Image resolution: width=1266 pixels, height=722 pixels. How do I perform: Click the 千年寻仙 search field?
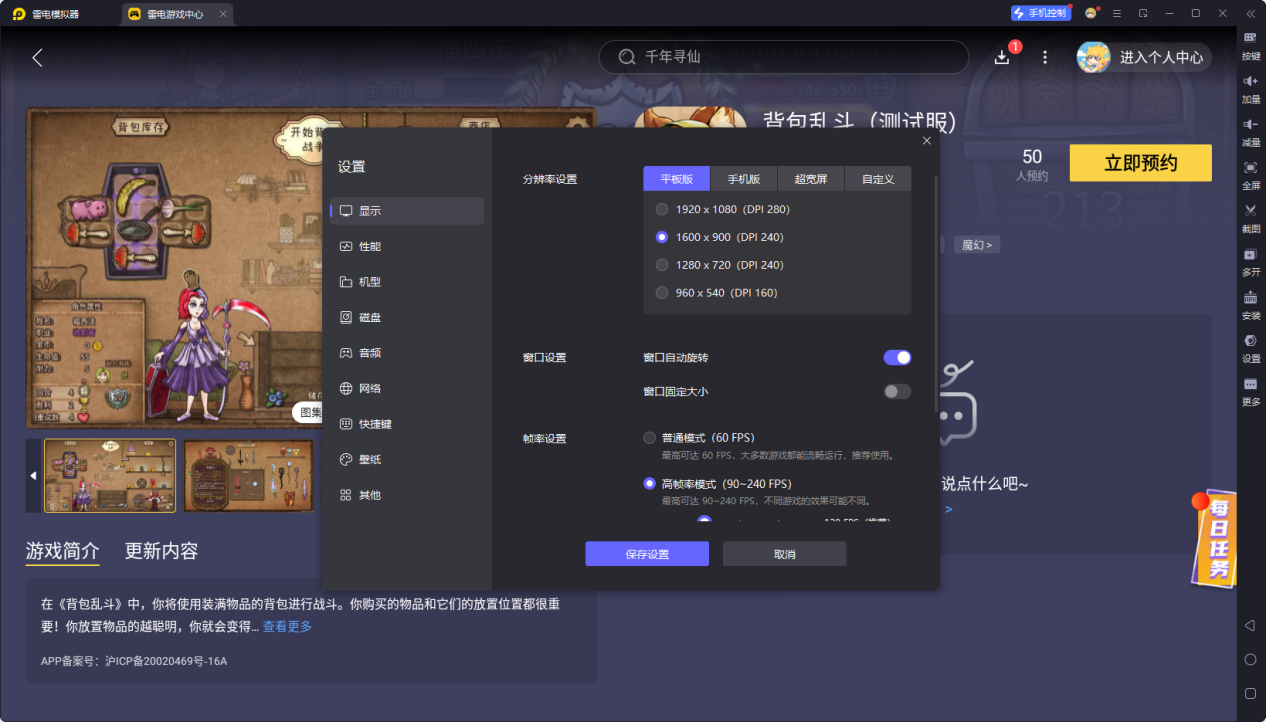click(784, 57)
